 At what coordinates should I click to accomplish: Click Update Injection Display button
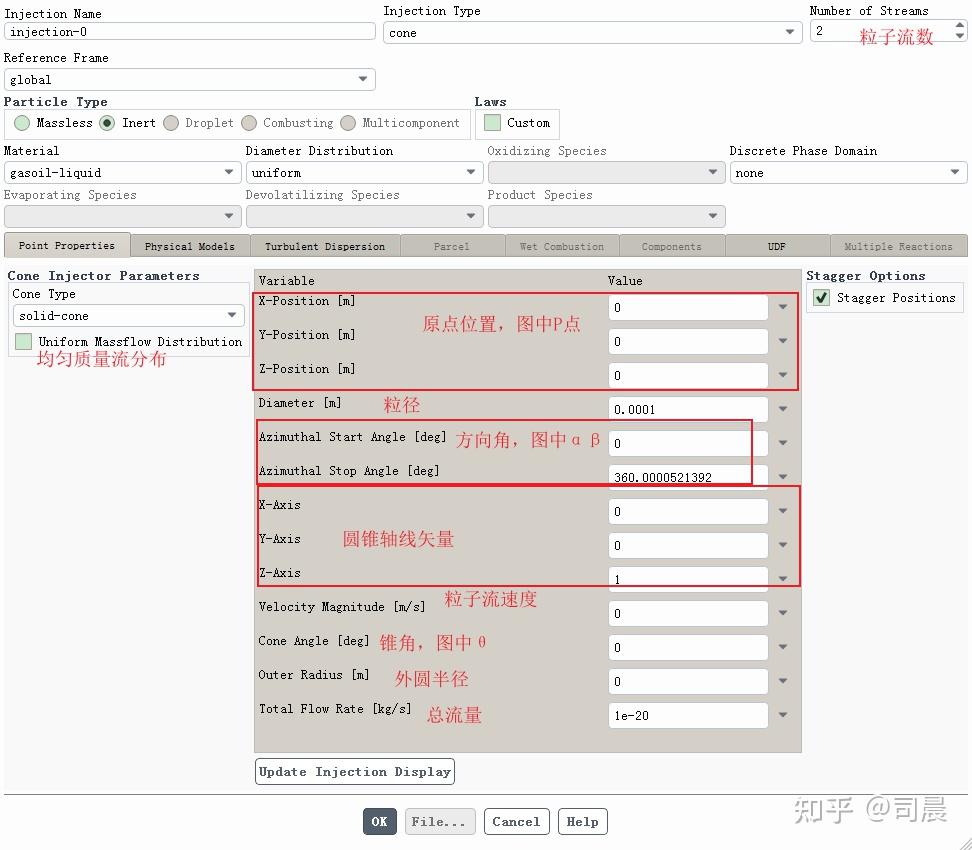355,771
